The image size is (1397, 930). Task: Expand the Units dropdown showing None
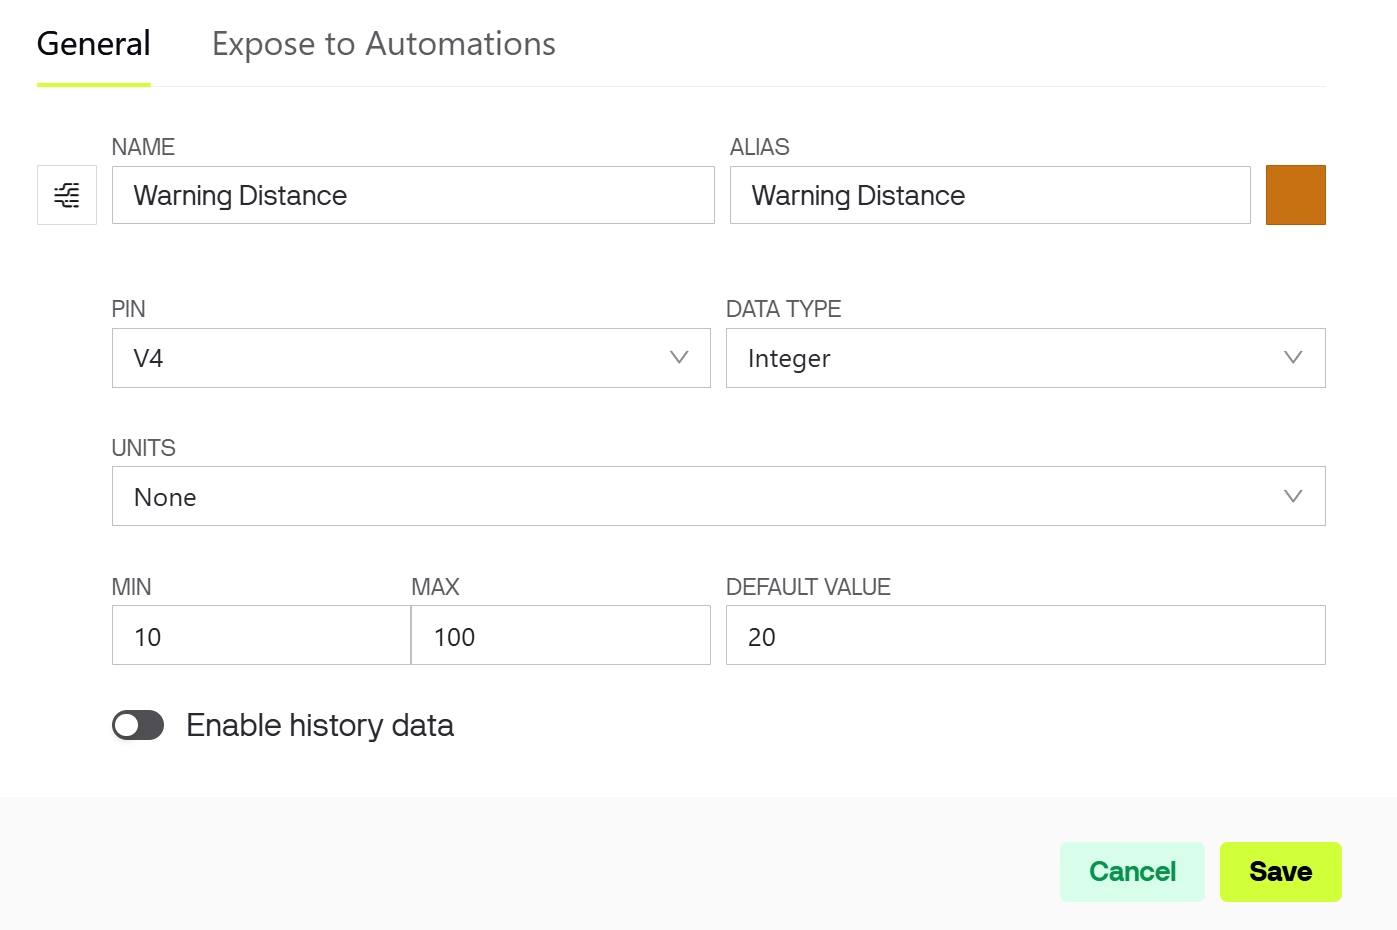coord(700,497)
